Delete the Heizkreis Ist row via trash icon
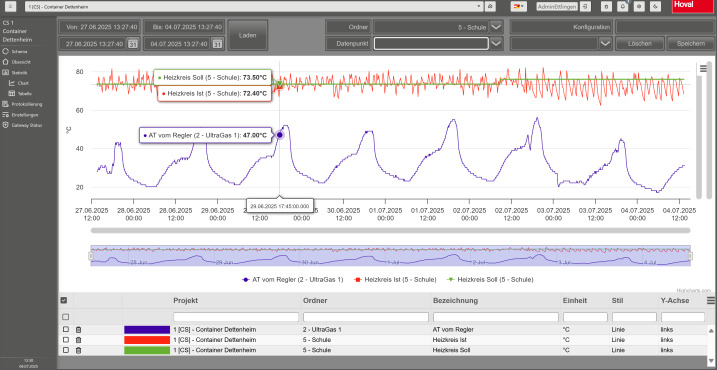 coord(78,340)
